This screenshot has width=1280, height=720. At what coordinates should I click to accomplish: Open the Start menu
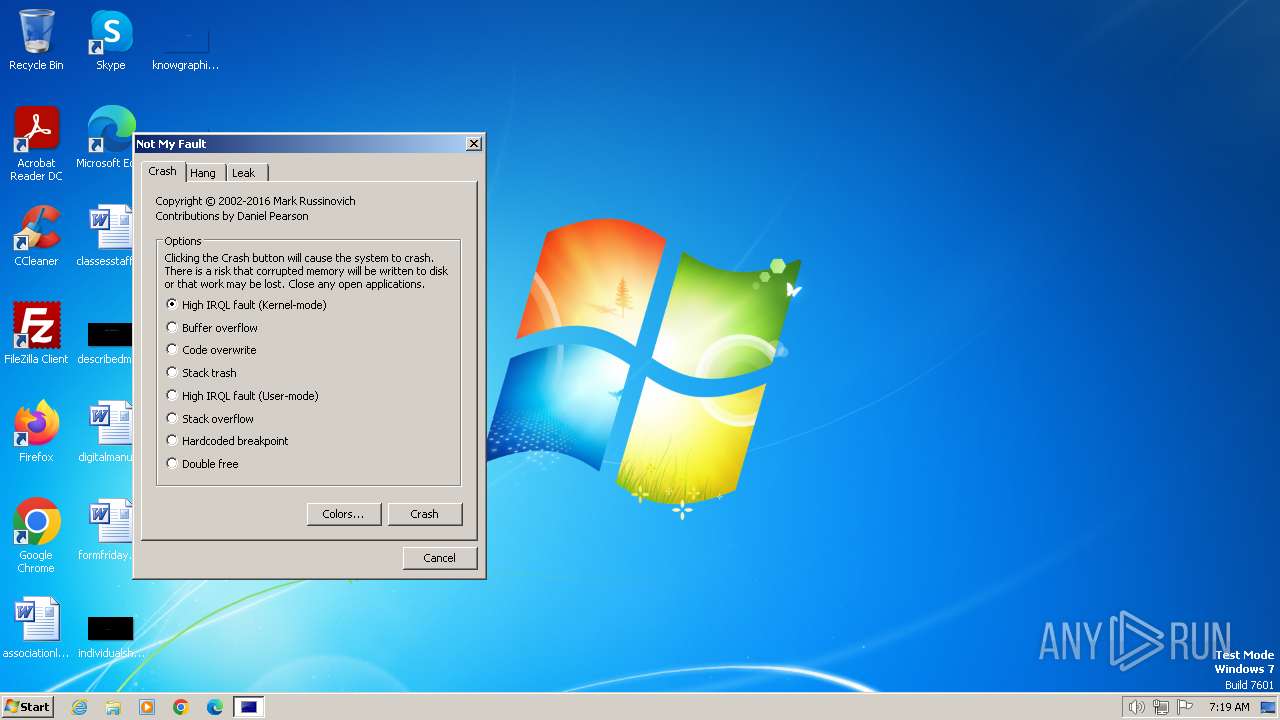point(28,707)
